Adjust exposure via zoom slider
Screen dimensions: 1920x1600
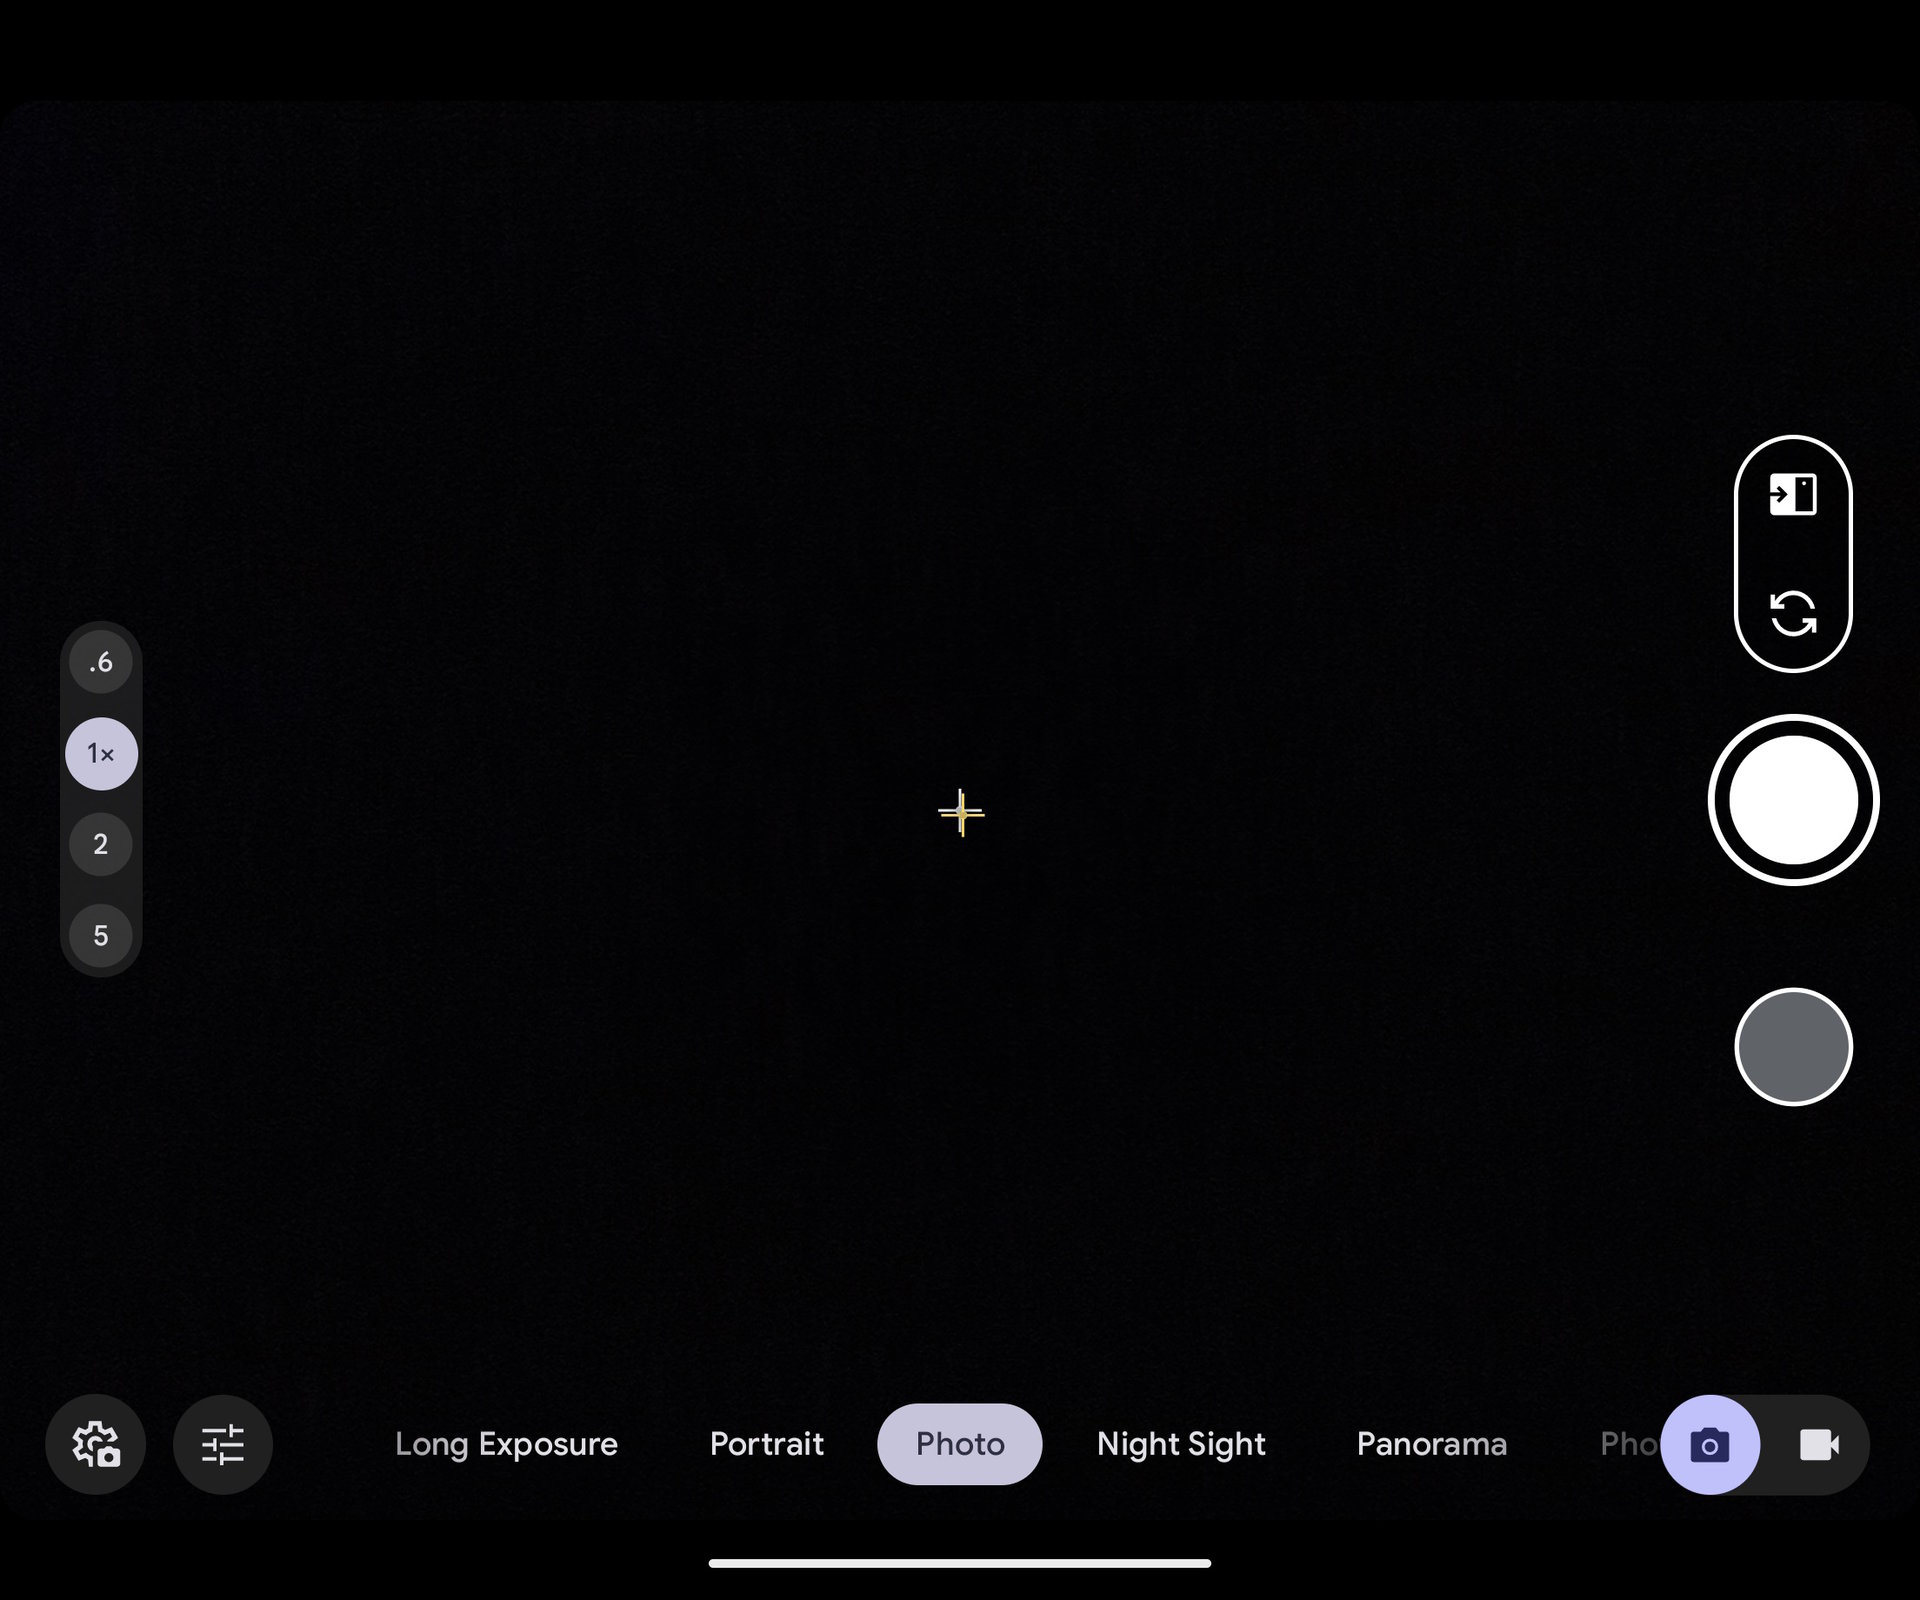pyautogui.click(x=100, y=753)
